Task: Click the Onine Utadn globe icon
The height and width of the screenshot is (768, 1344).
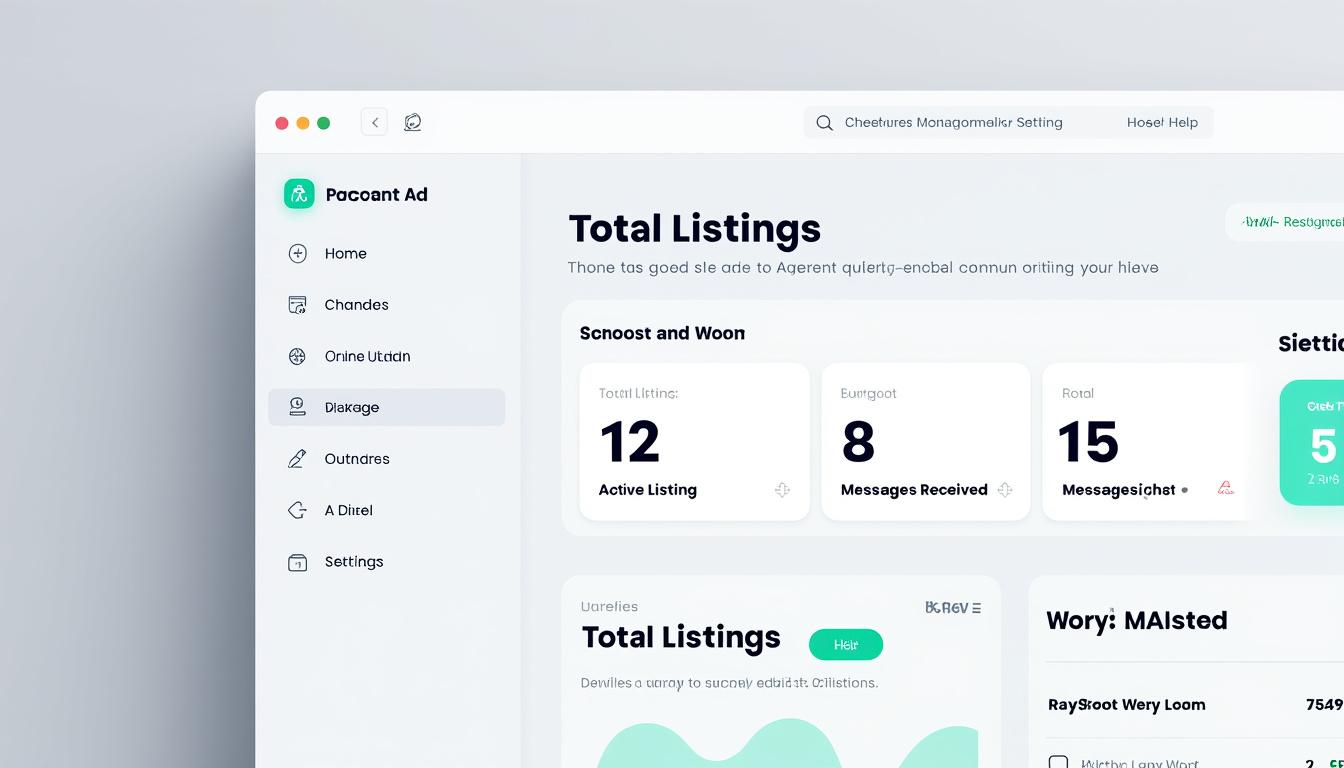Action: pyautogui.click(x=297, y=356)
